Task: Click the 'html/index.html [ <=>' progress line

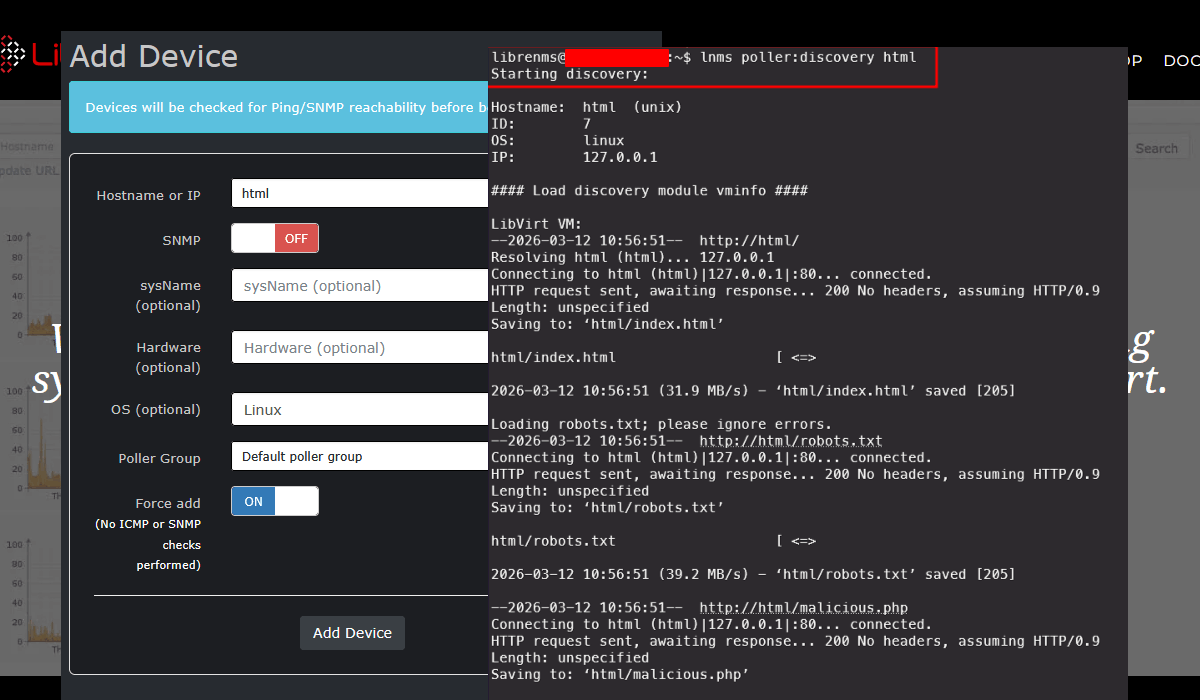Action: coord(654,357)
